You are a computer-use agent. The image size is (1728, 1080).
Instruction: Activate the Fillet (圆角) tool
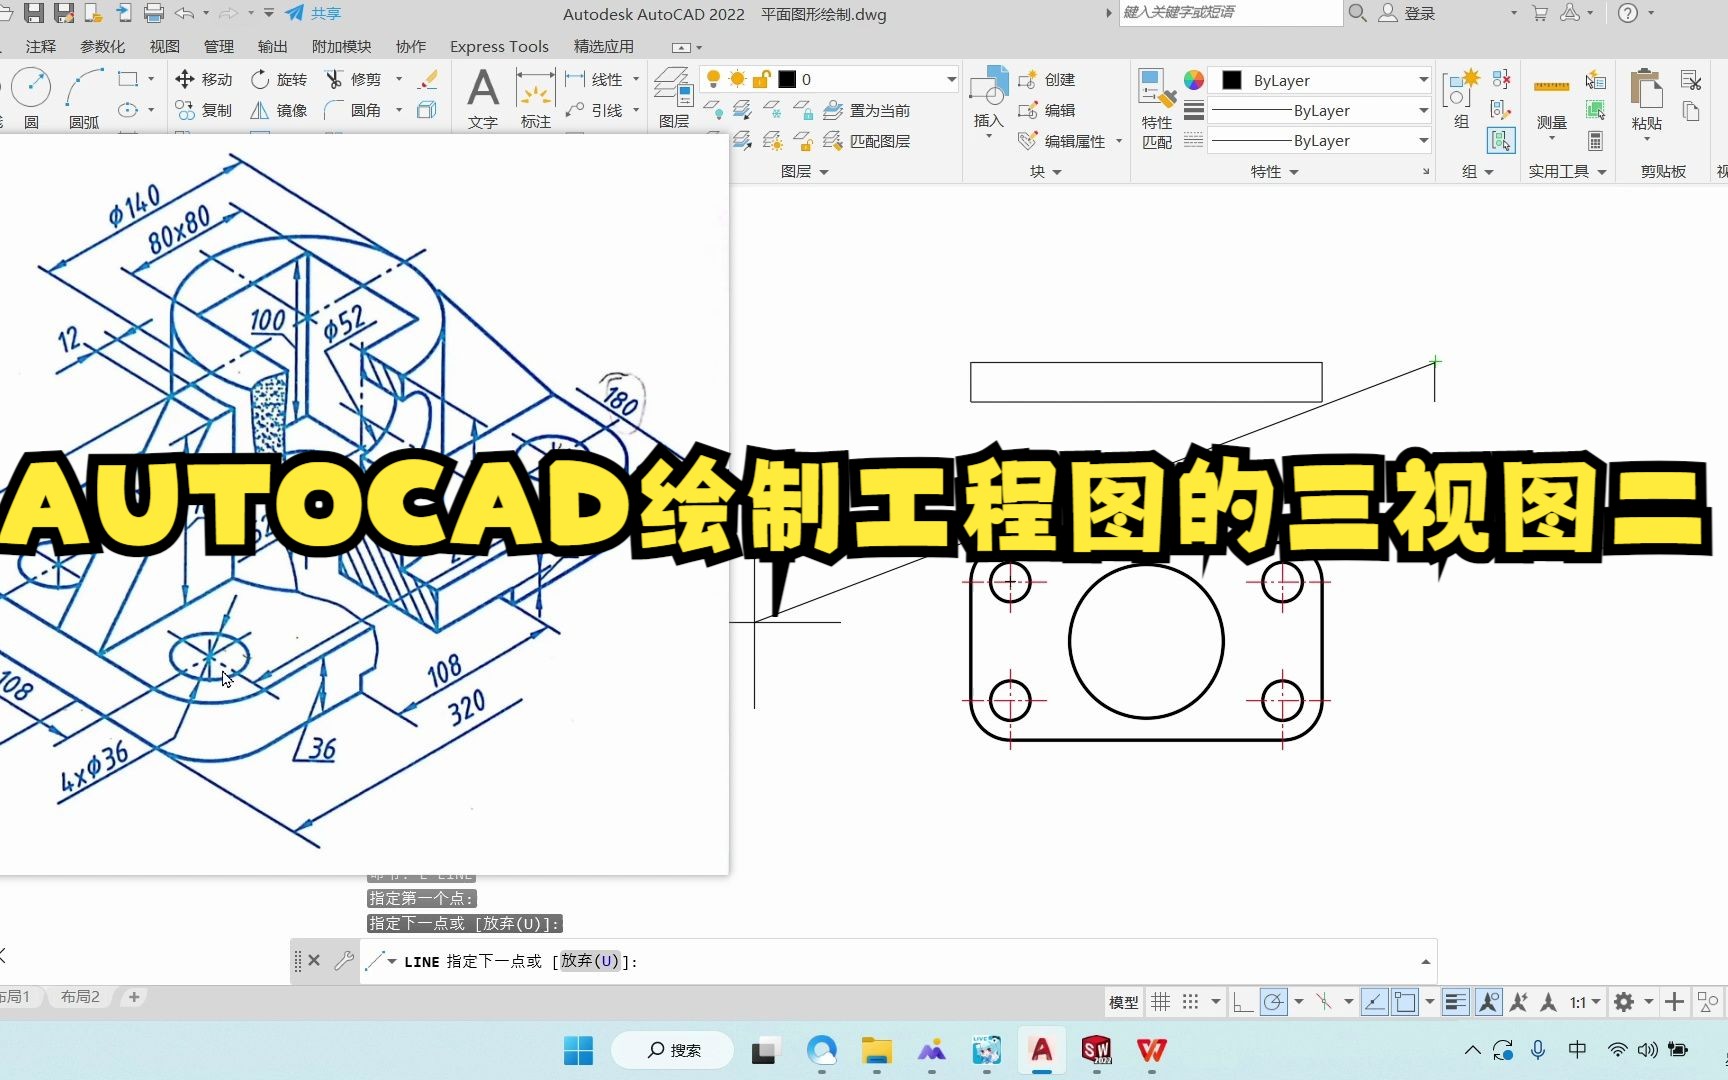click(x=354, y=110)
